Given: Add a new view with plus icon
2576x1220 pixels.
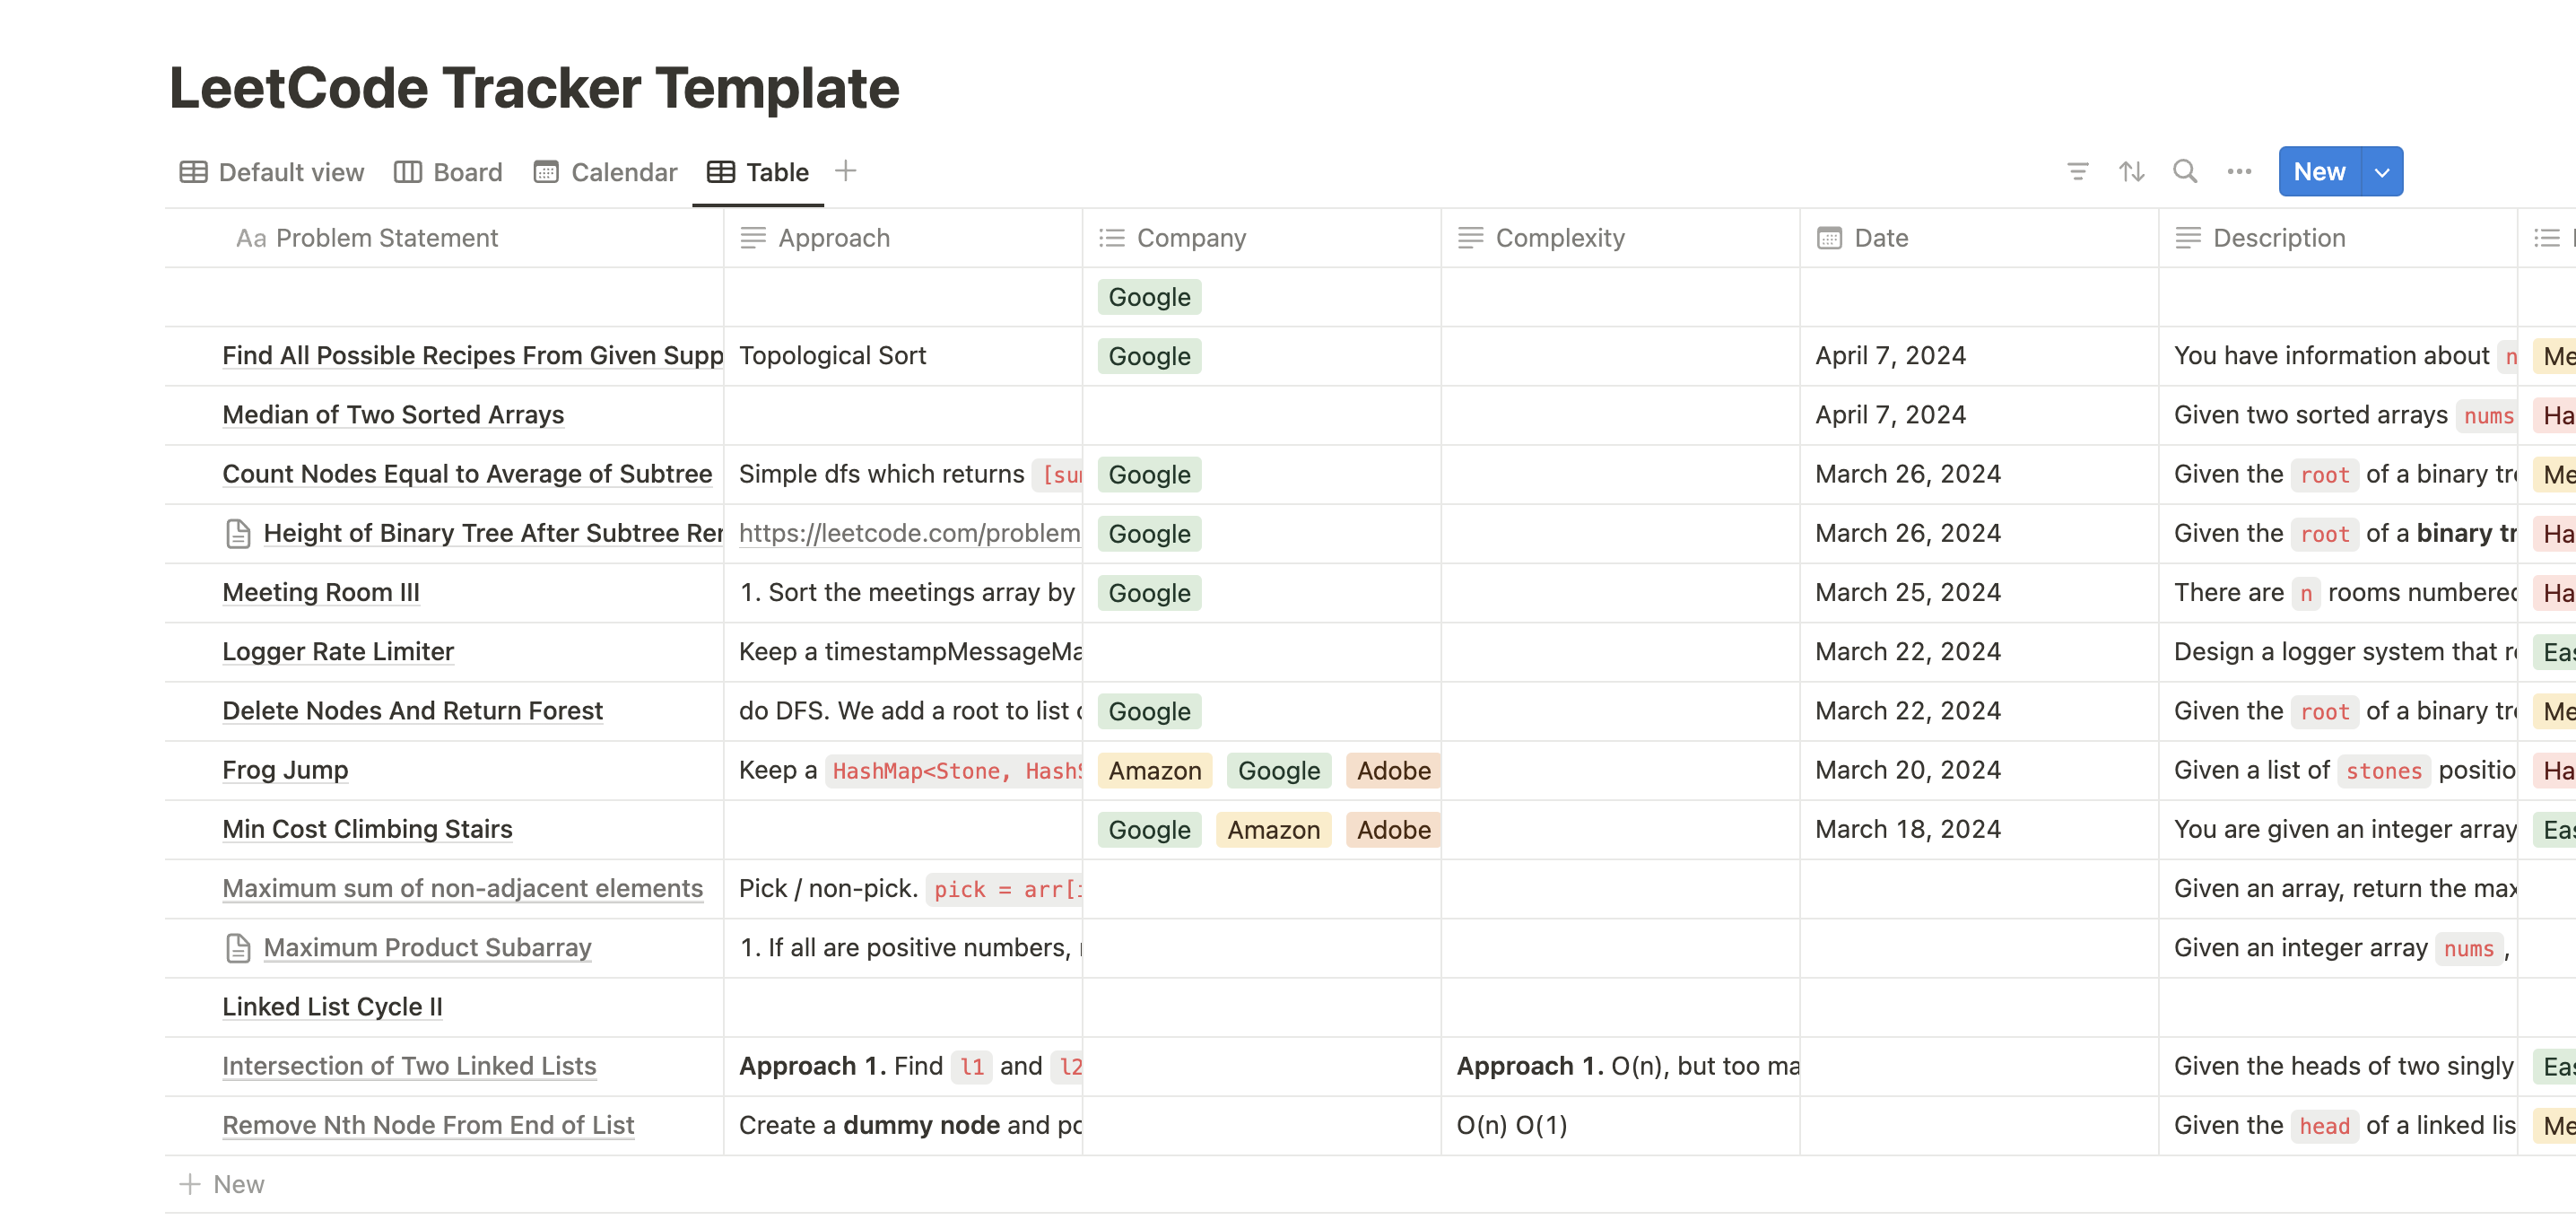Looking at the screenshot, I should (x=845, y=171).
